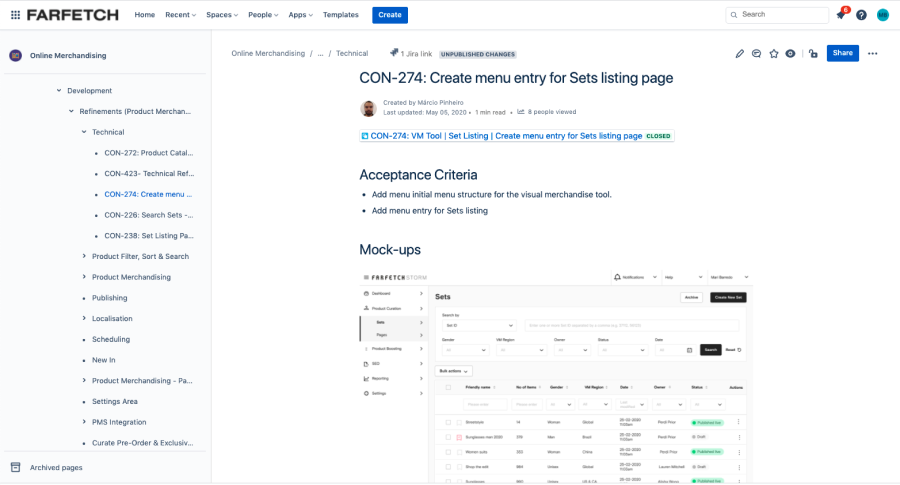Toggle the watch page eye icon

790,54
